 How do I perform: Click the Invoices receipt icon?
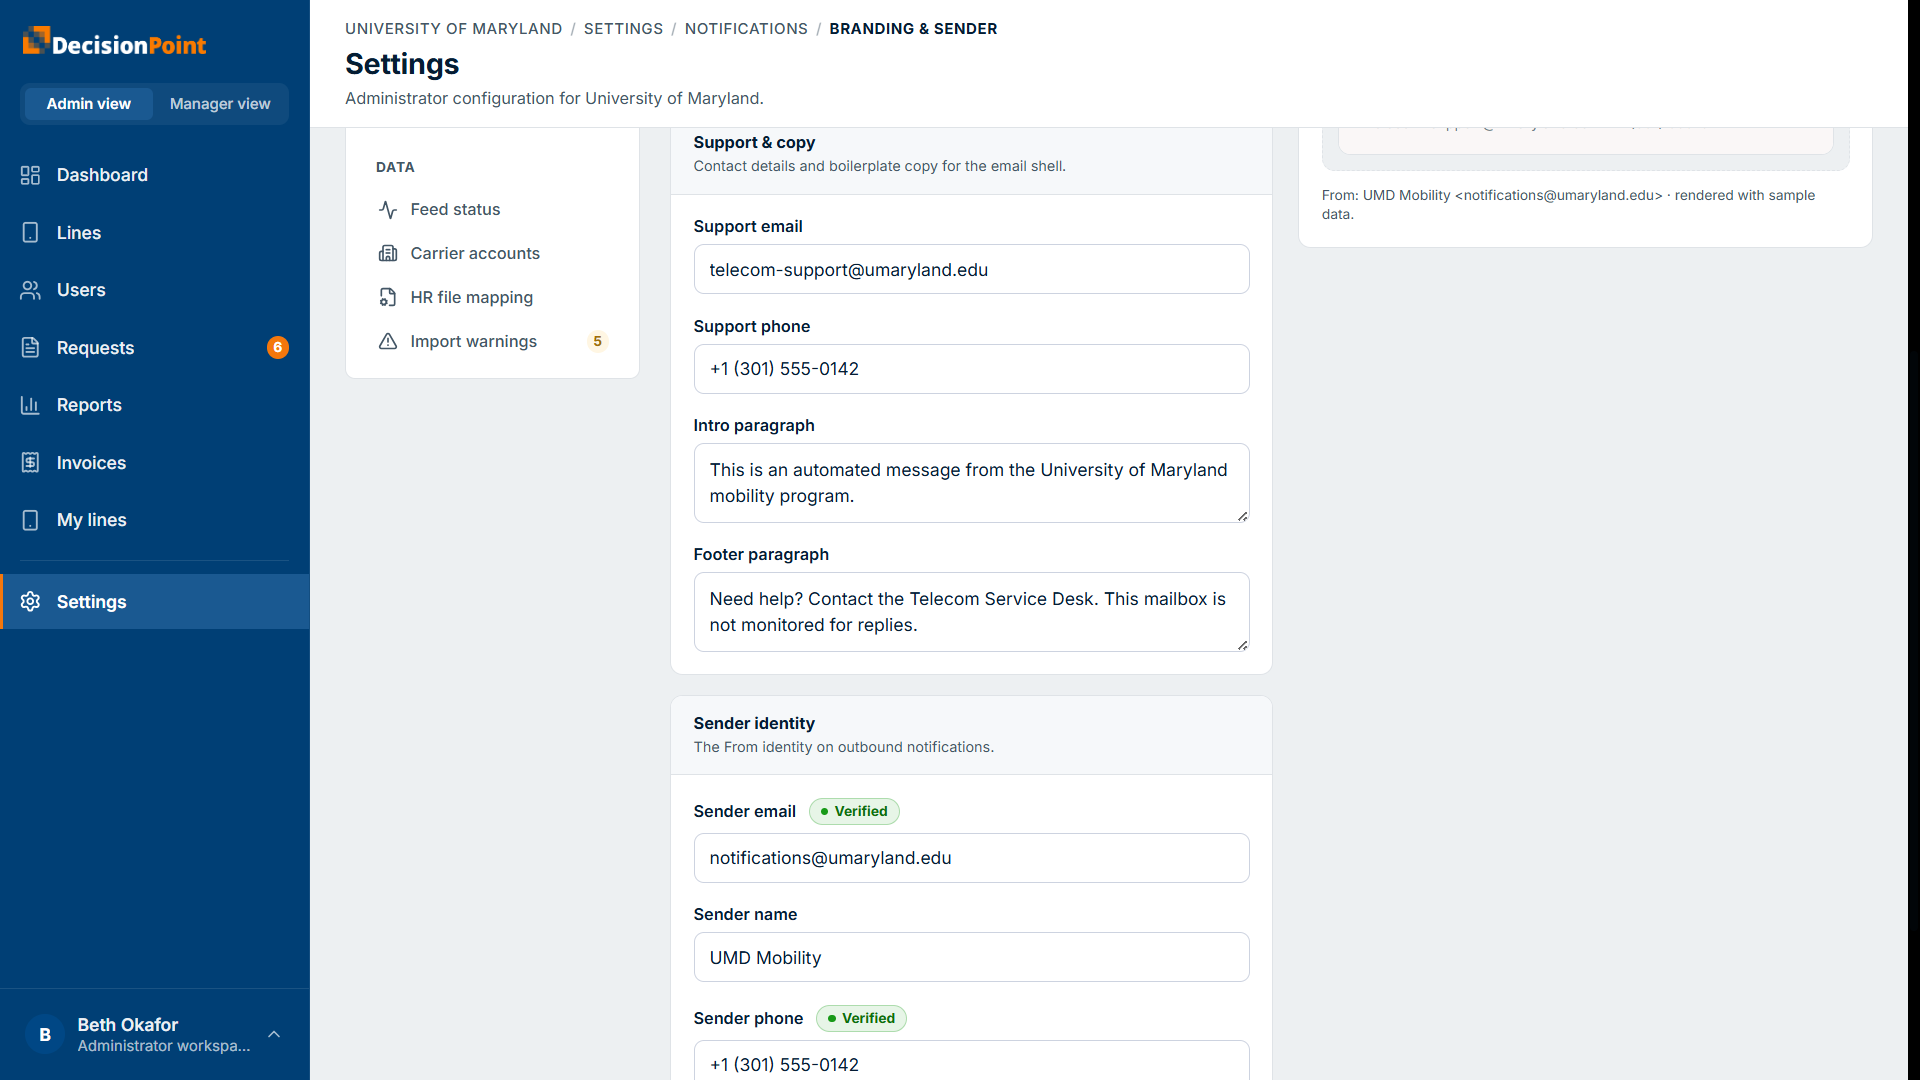coord(30,463)
